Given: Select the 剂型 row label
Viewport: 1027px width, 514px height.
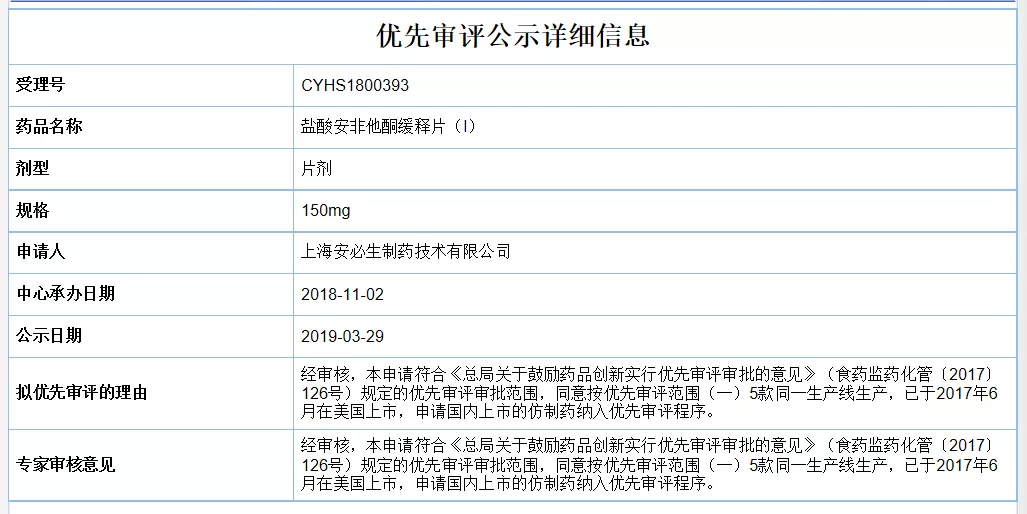Looking at the screenshot, I should pos(32,169).
